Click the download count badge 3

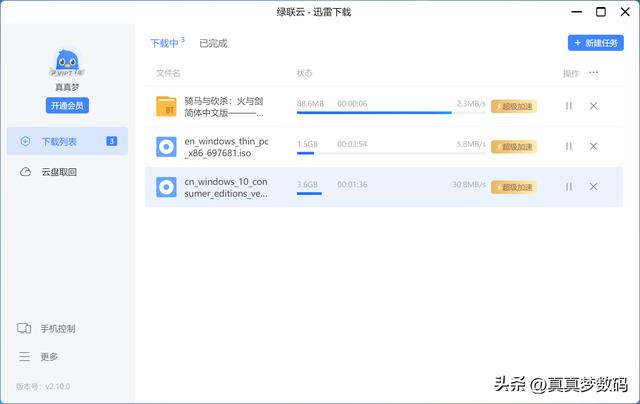tap(111, 141)
